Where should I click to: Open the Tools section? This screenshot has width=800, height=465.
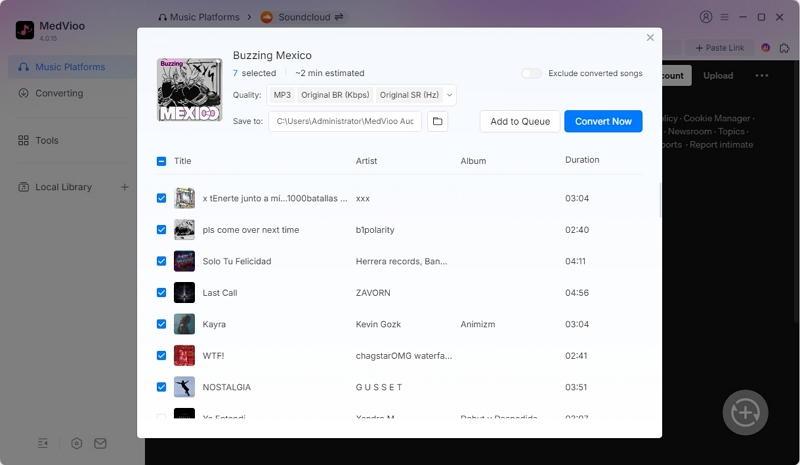46,140
